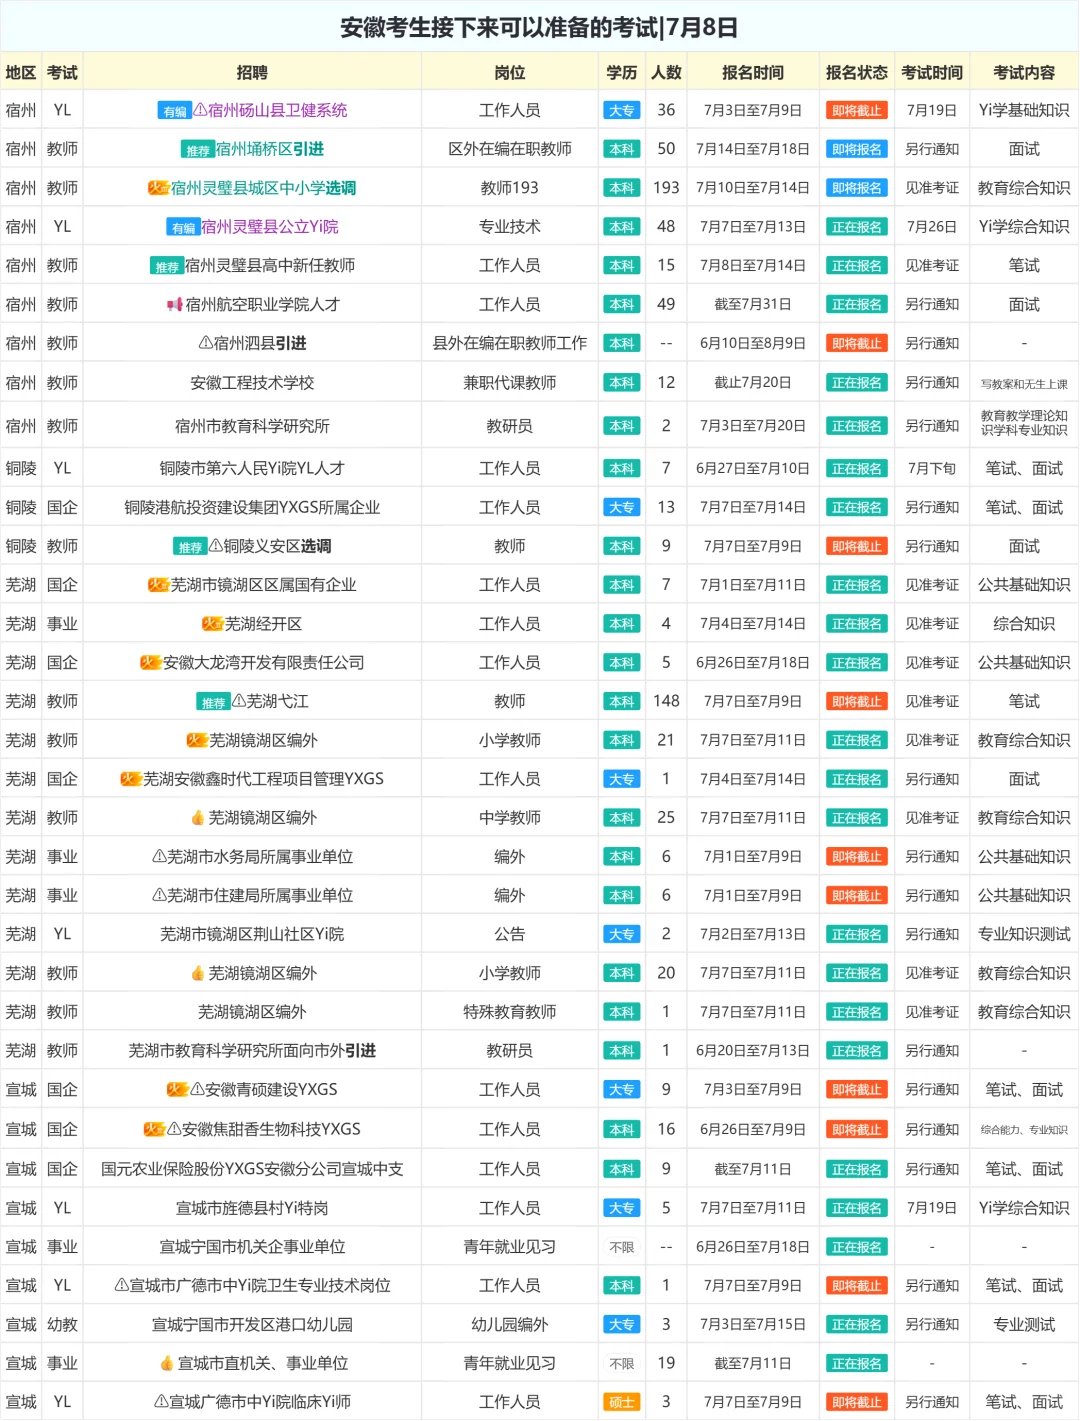
Task: Click the fire badge beside 芜湖经开区
Action: coord(212,624)
